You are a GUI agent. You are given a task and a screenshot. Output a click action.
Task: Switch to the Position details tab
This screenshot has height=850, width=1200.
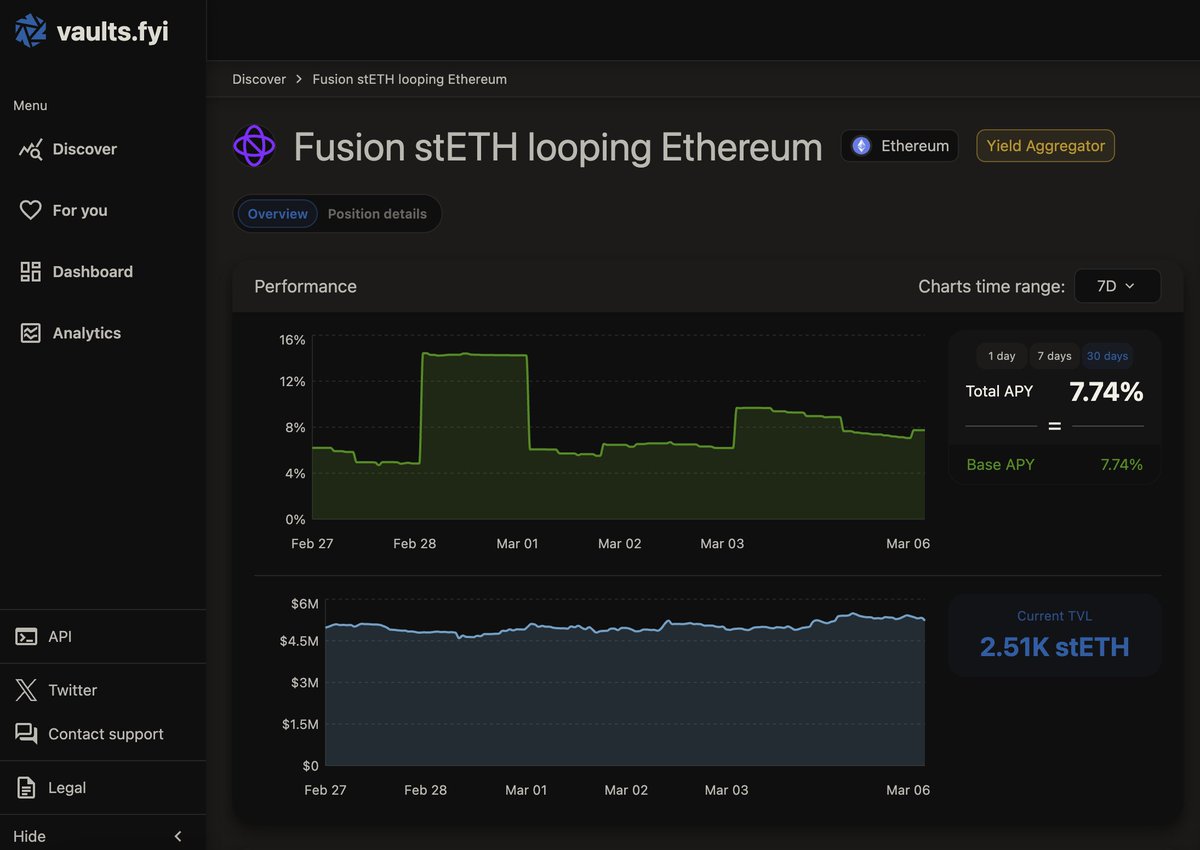pos(377,214)
